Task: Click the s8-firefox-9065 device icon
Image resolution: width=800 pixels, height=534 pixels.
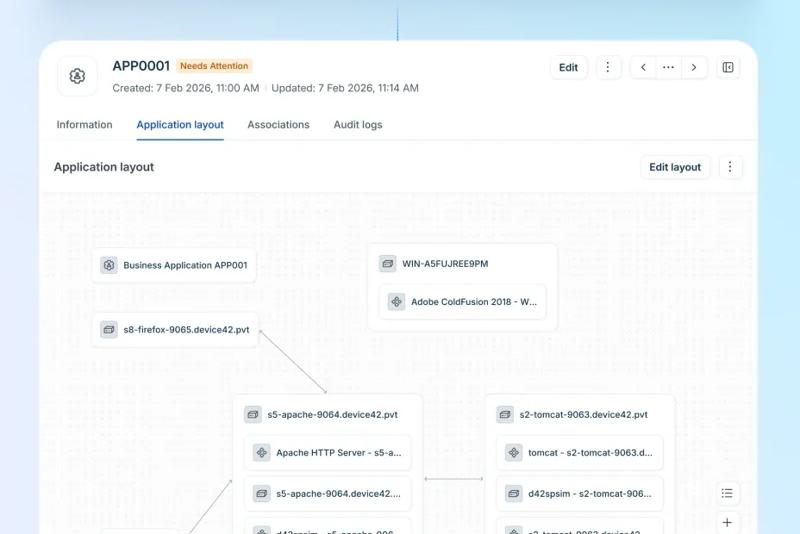Action: (109, 329)
